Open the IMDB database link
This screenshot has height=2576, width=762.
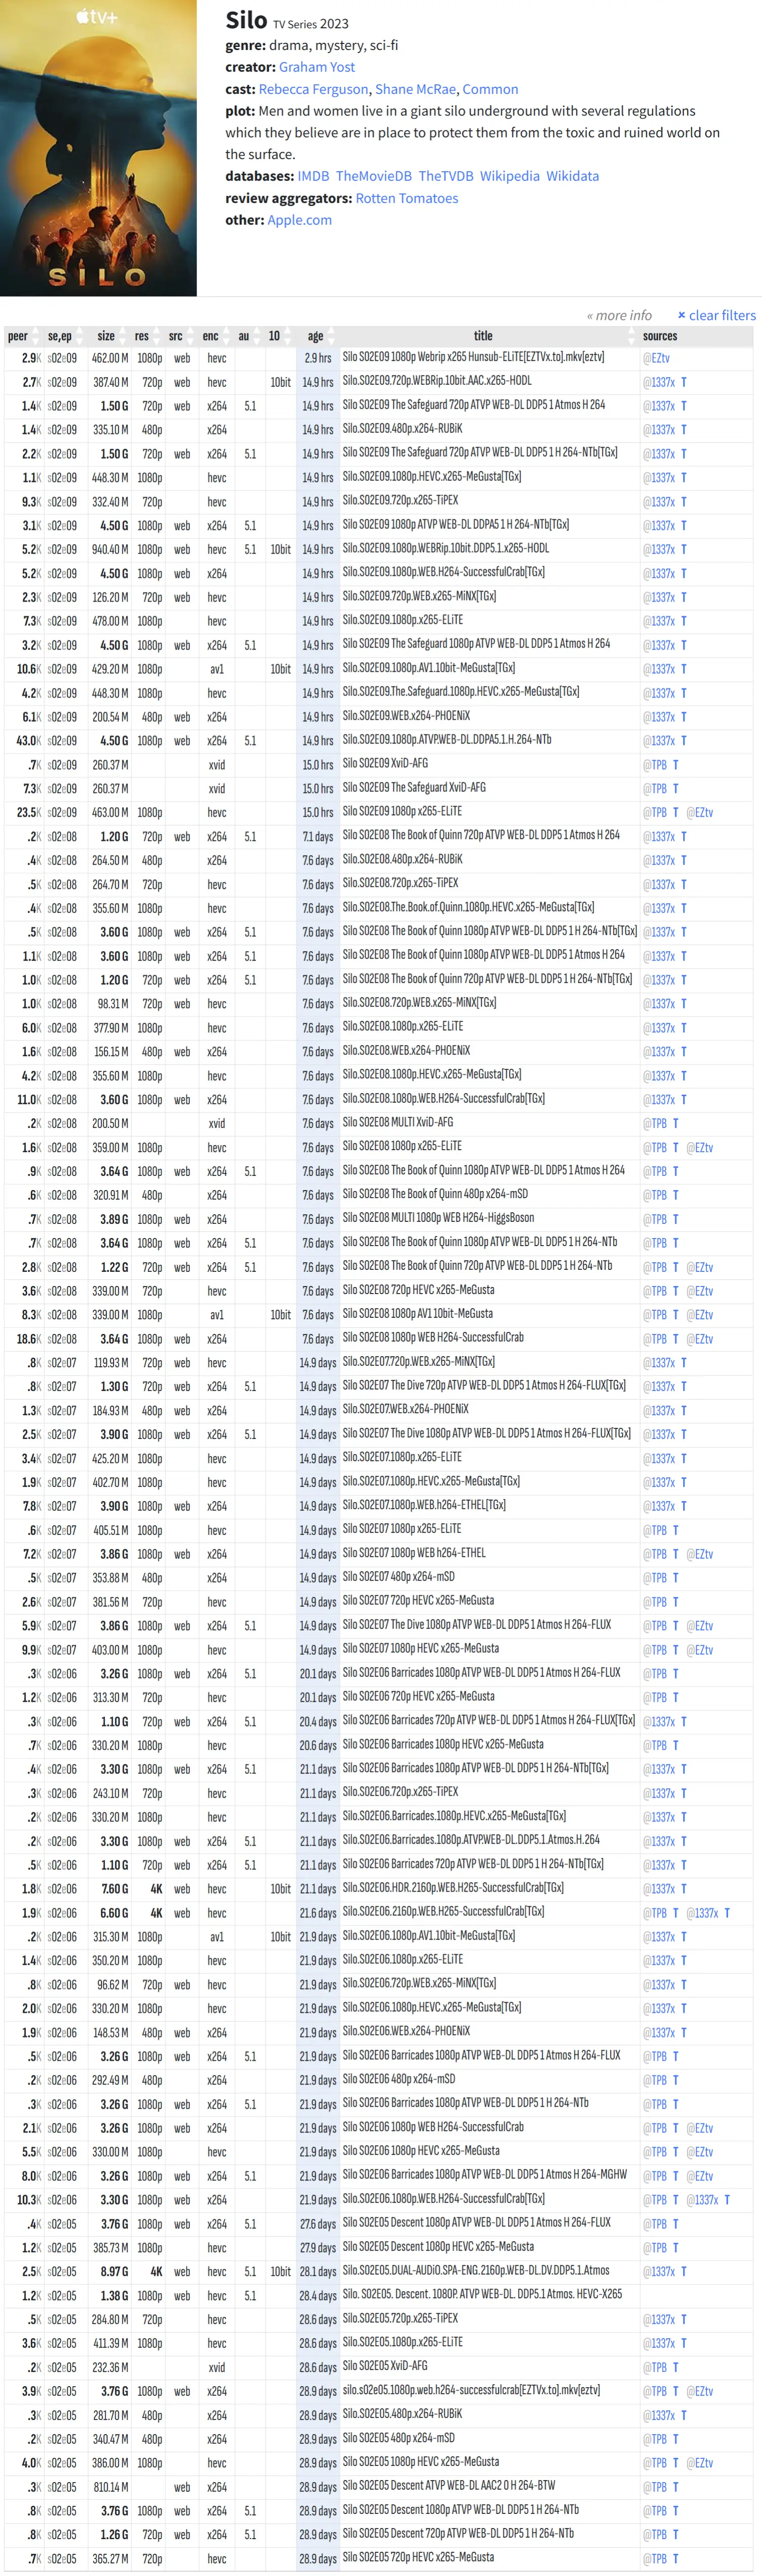coord(313,176)
